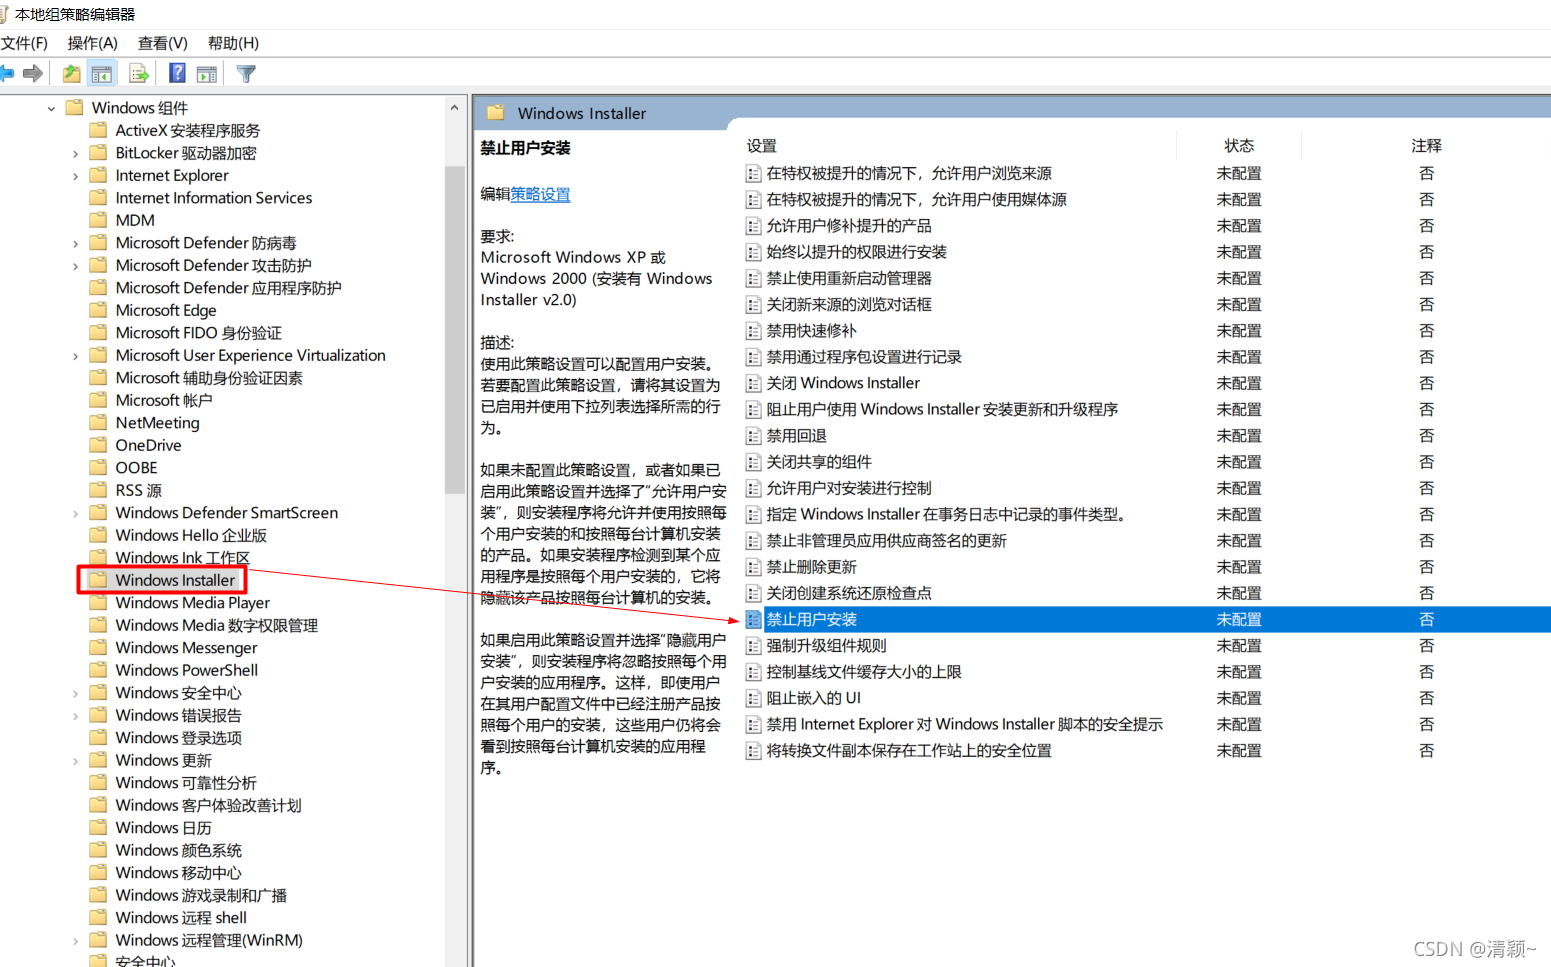Click the Up one level folder icon
Viewport: 1551px width, 967px height.
71,73
